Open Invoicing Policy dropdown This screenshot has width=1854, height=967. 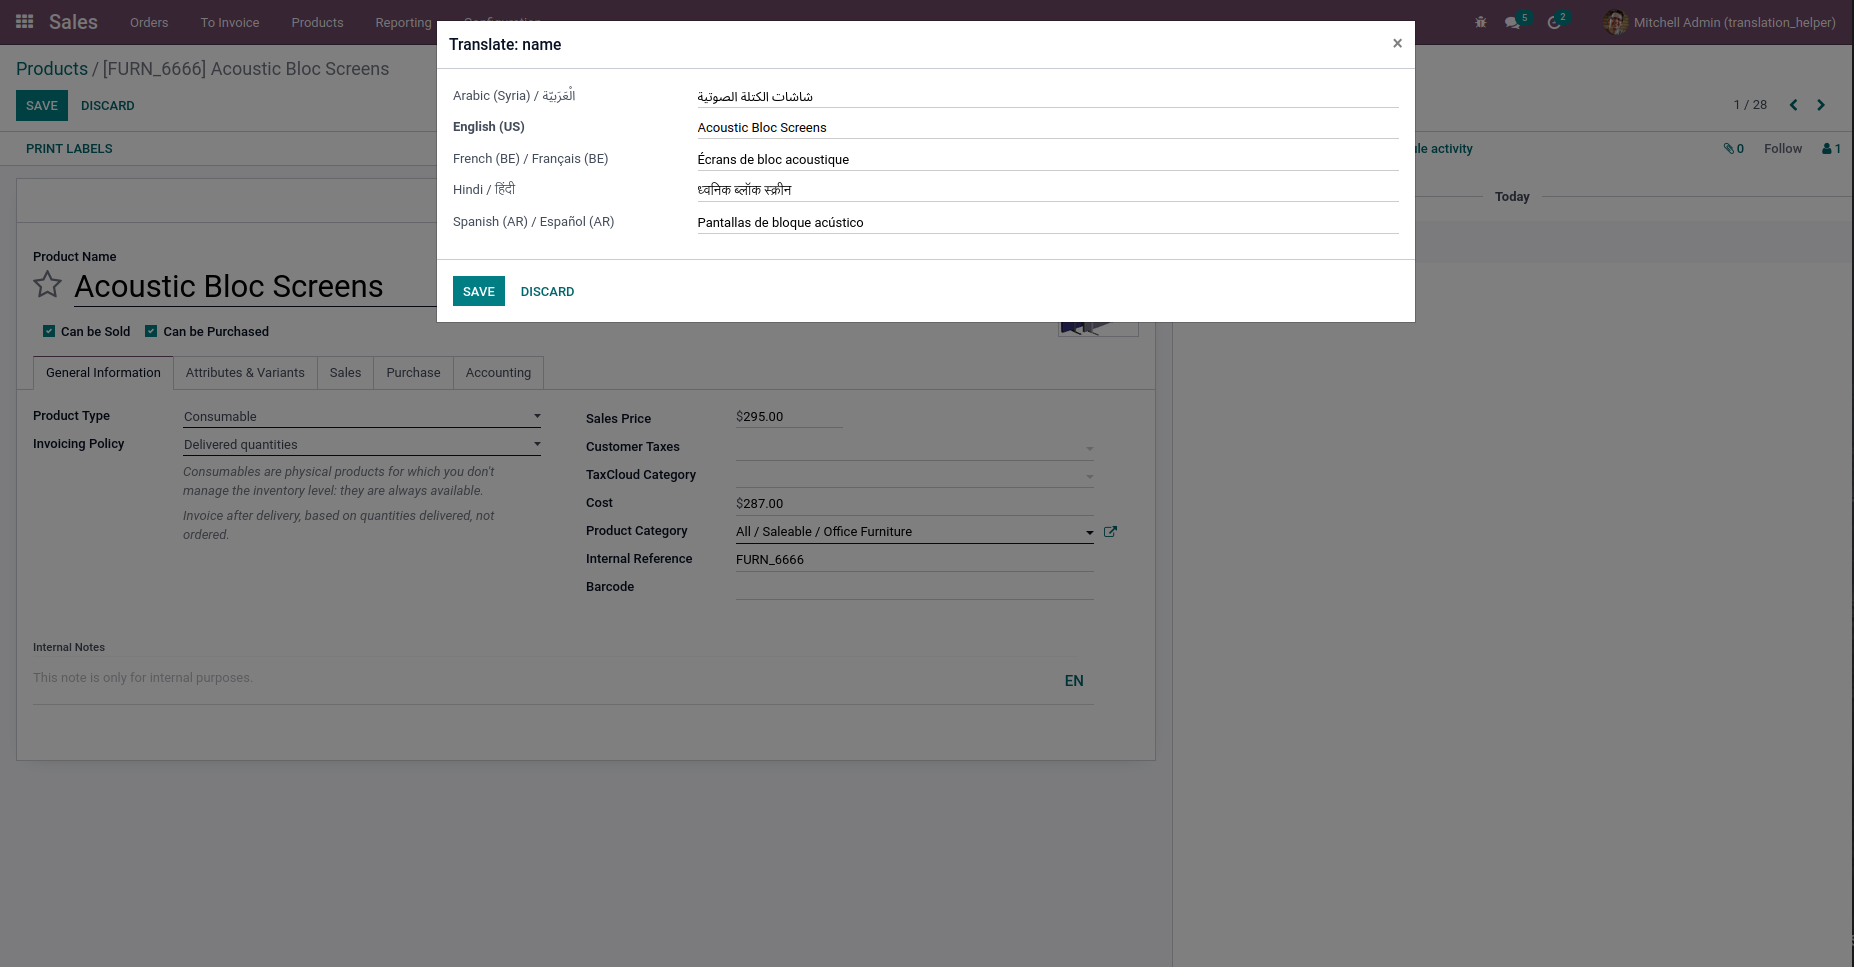[362, 445]
